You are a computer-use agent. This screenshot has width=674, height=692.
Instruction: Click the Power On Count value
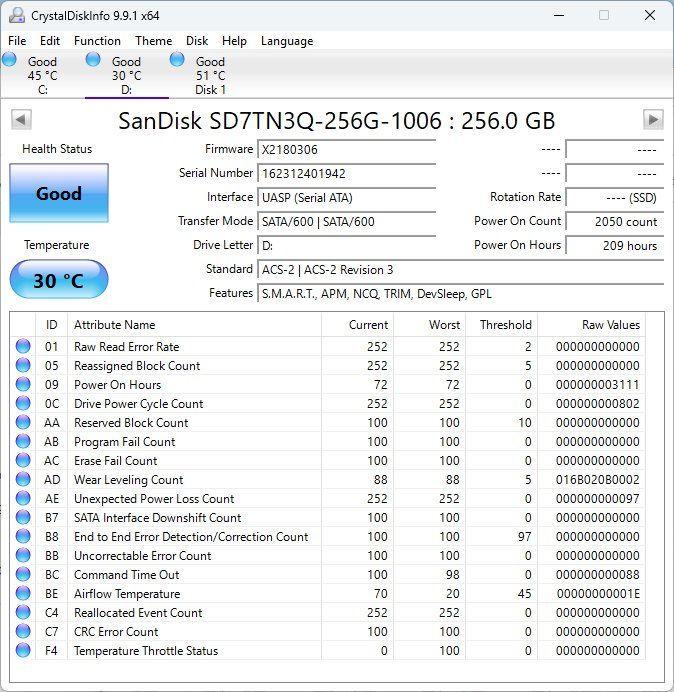(614, 222)
